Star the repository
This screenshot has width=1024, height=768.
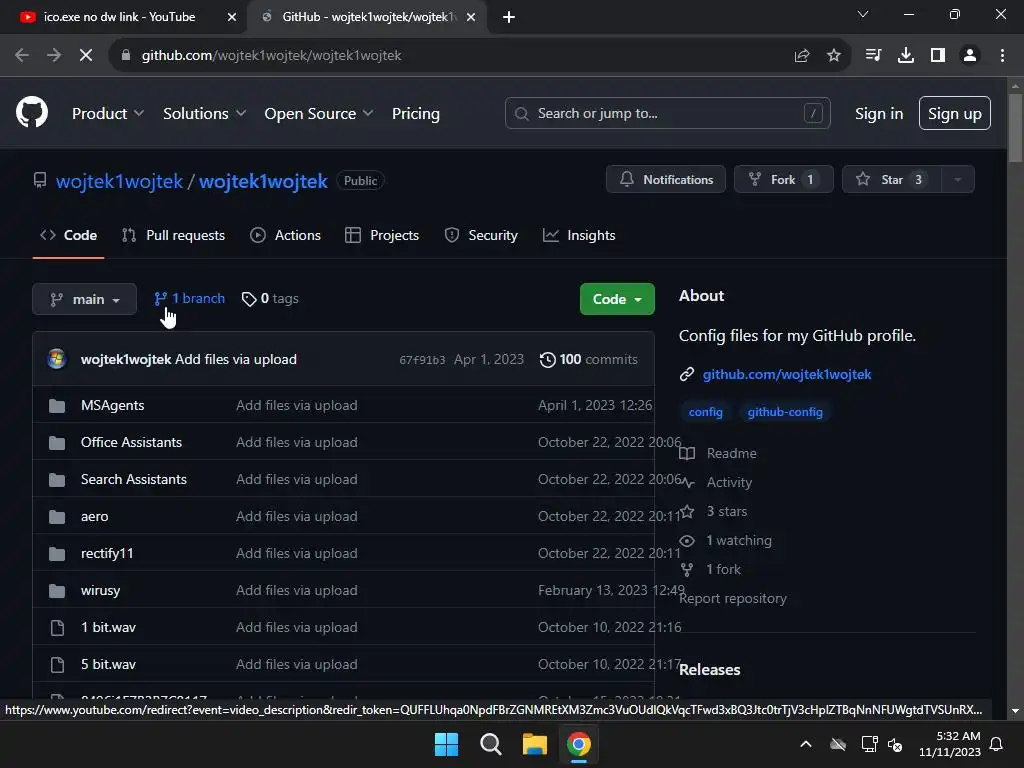tap(891, 179)
